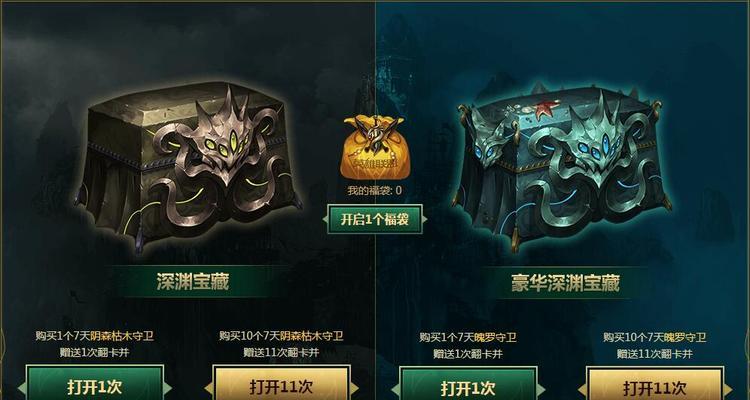Open one lucky bag with 开启1个福袋
The width and height of the screenshot is (750, 400).
tap(375, 219)
